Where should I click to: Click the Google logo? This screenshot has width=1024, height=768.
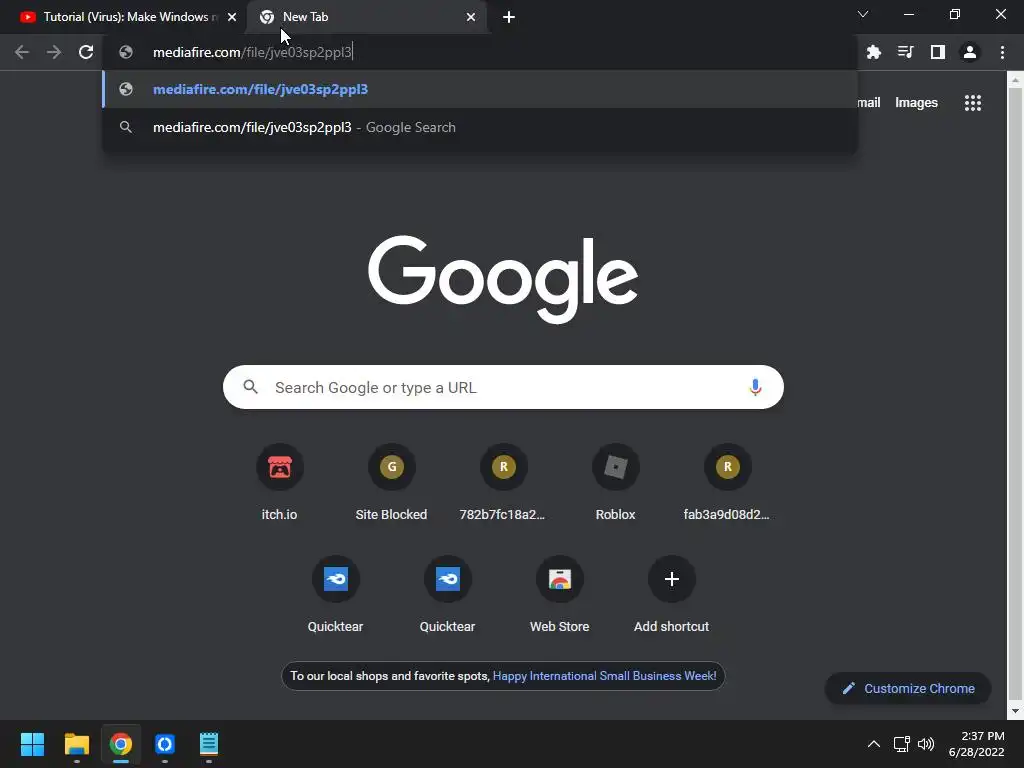(x=503, y=279)
